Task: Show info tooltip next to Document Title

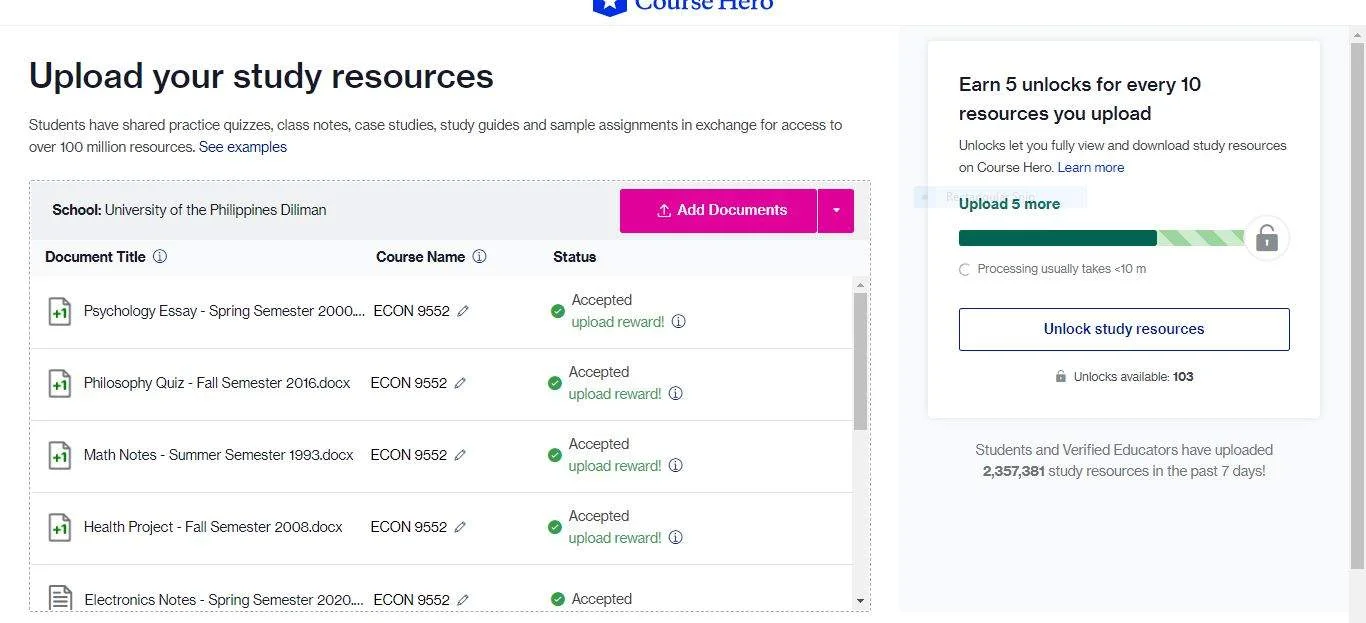Action: (x=160, y=257)
